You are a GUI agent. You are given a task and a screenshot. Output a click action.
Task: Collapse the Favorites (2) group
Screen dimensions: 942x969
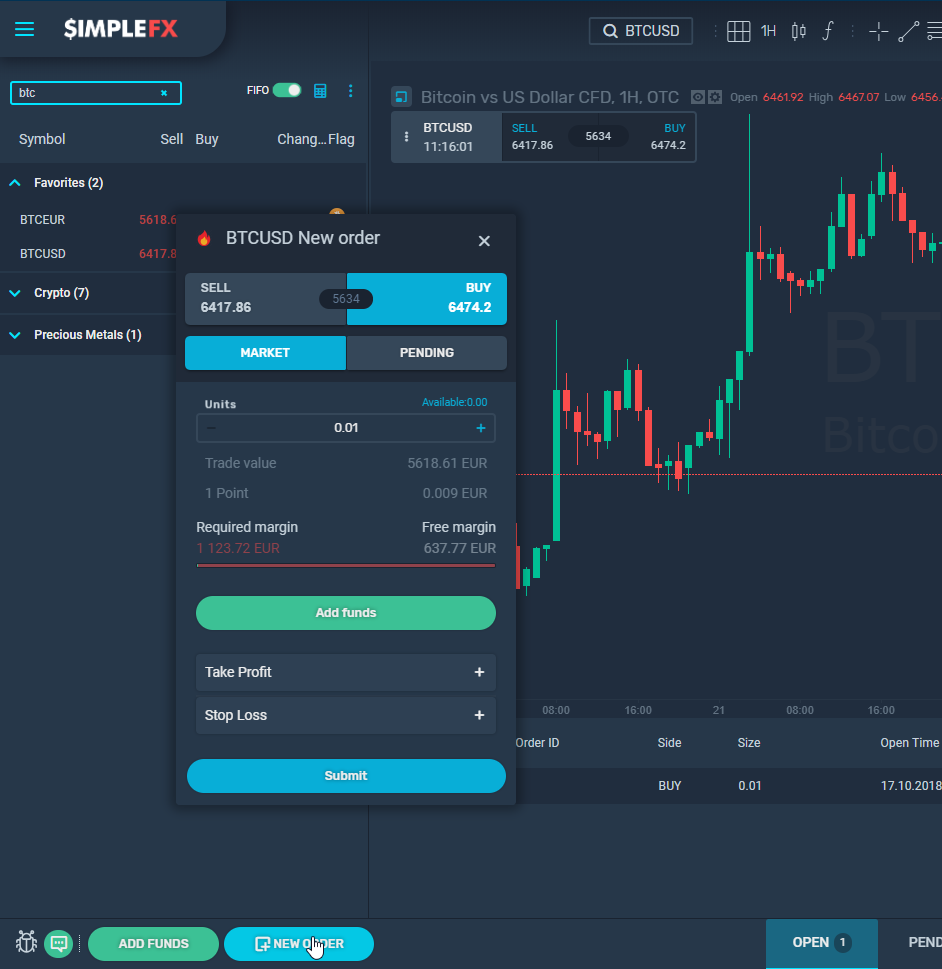point(15,183)
